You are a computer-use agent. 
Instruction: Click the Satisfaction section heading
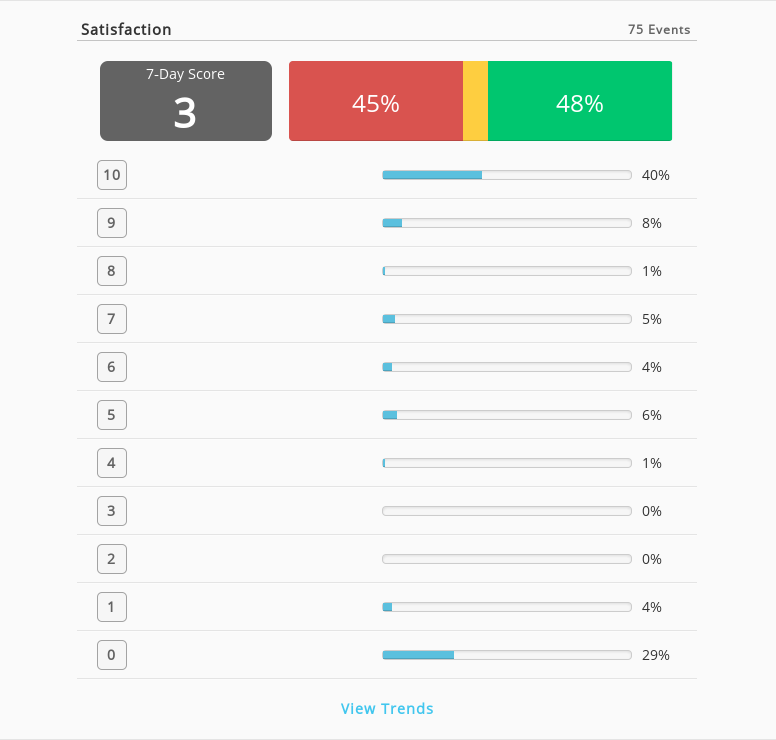126,30
